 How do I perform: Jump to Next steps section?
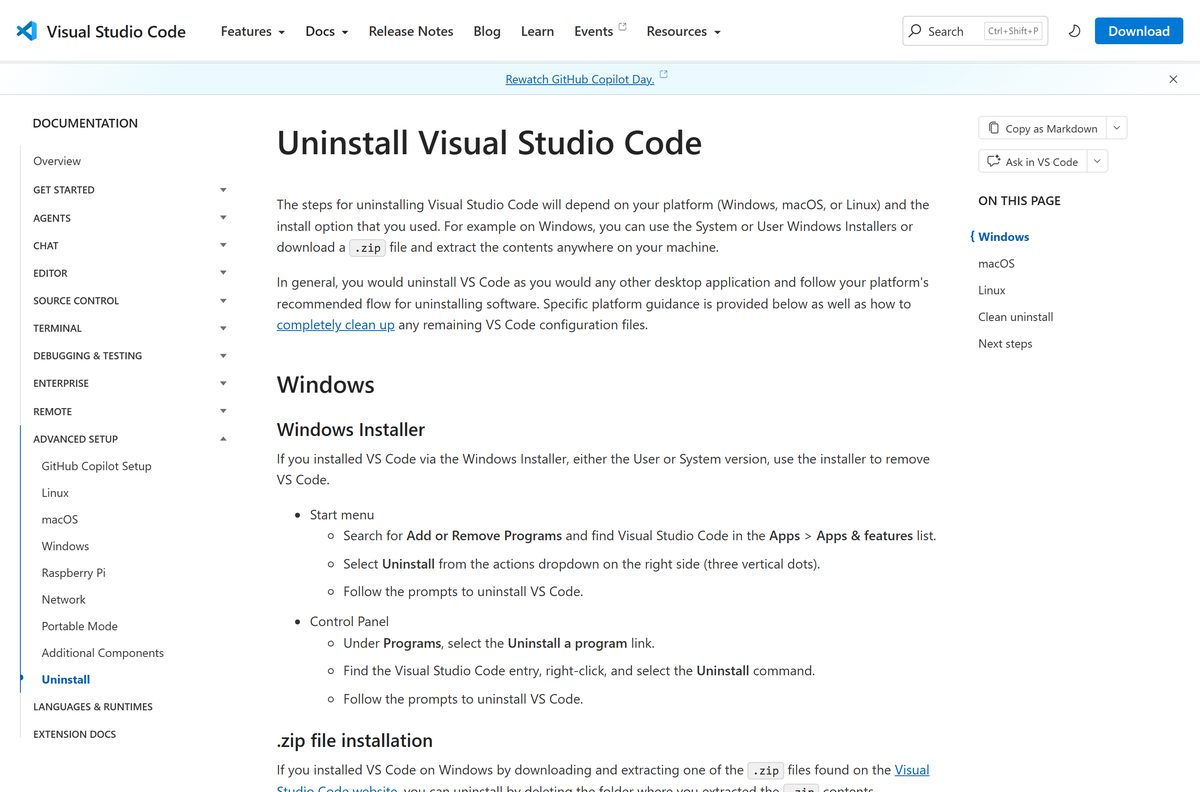pyautogui.click(x=1005, y=344)
